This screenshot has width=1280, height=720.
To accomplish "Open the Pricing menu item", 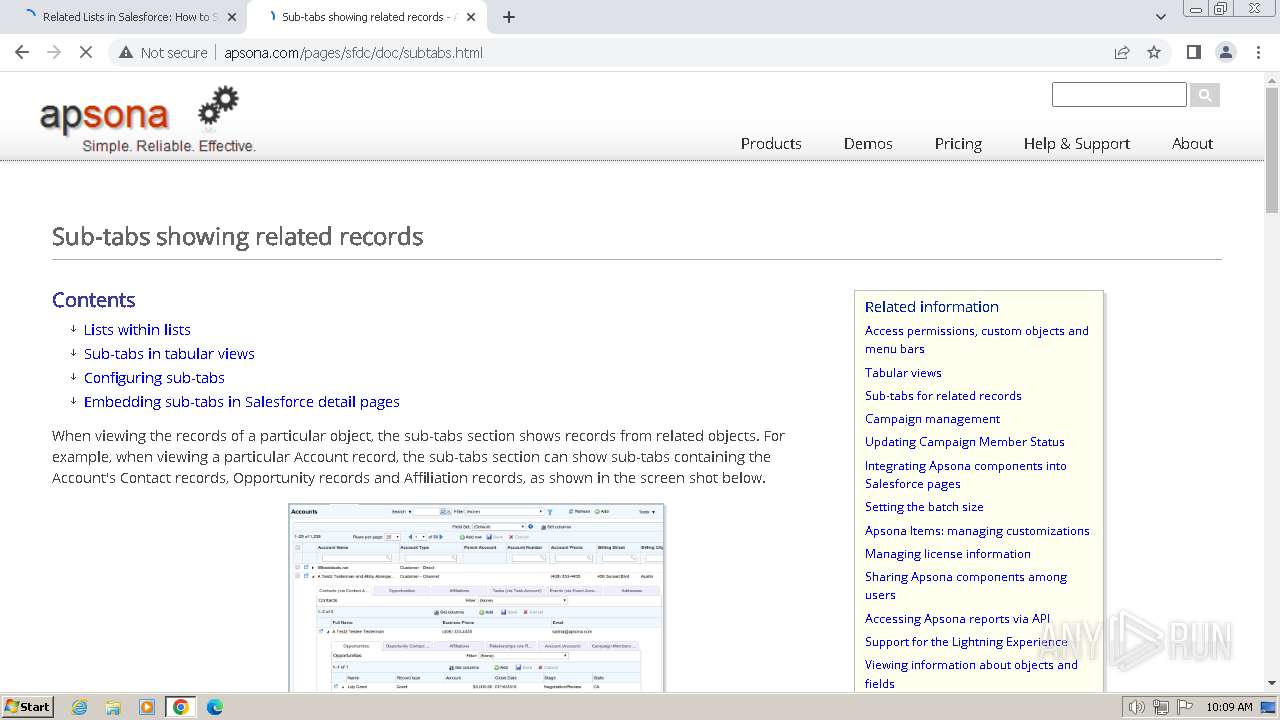I will click(x=958, y=143).
